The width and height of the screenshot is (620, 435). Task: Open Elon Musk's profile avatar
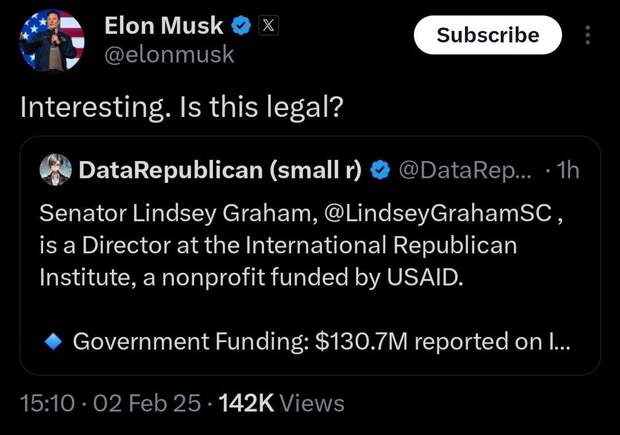[52, 40]
